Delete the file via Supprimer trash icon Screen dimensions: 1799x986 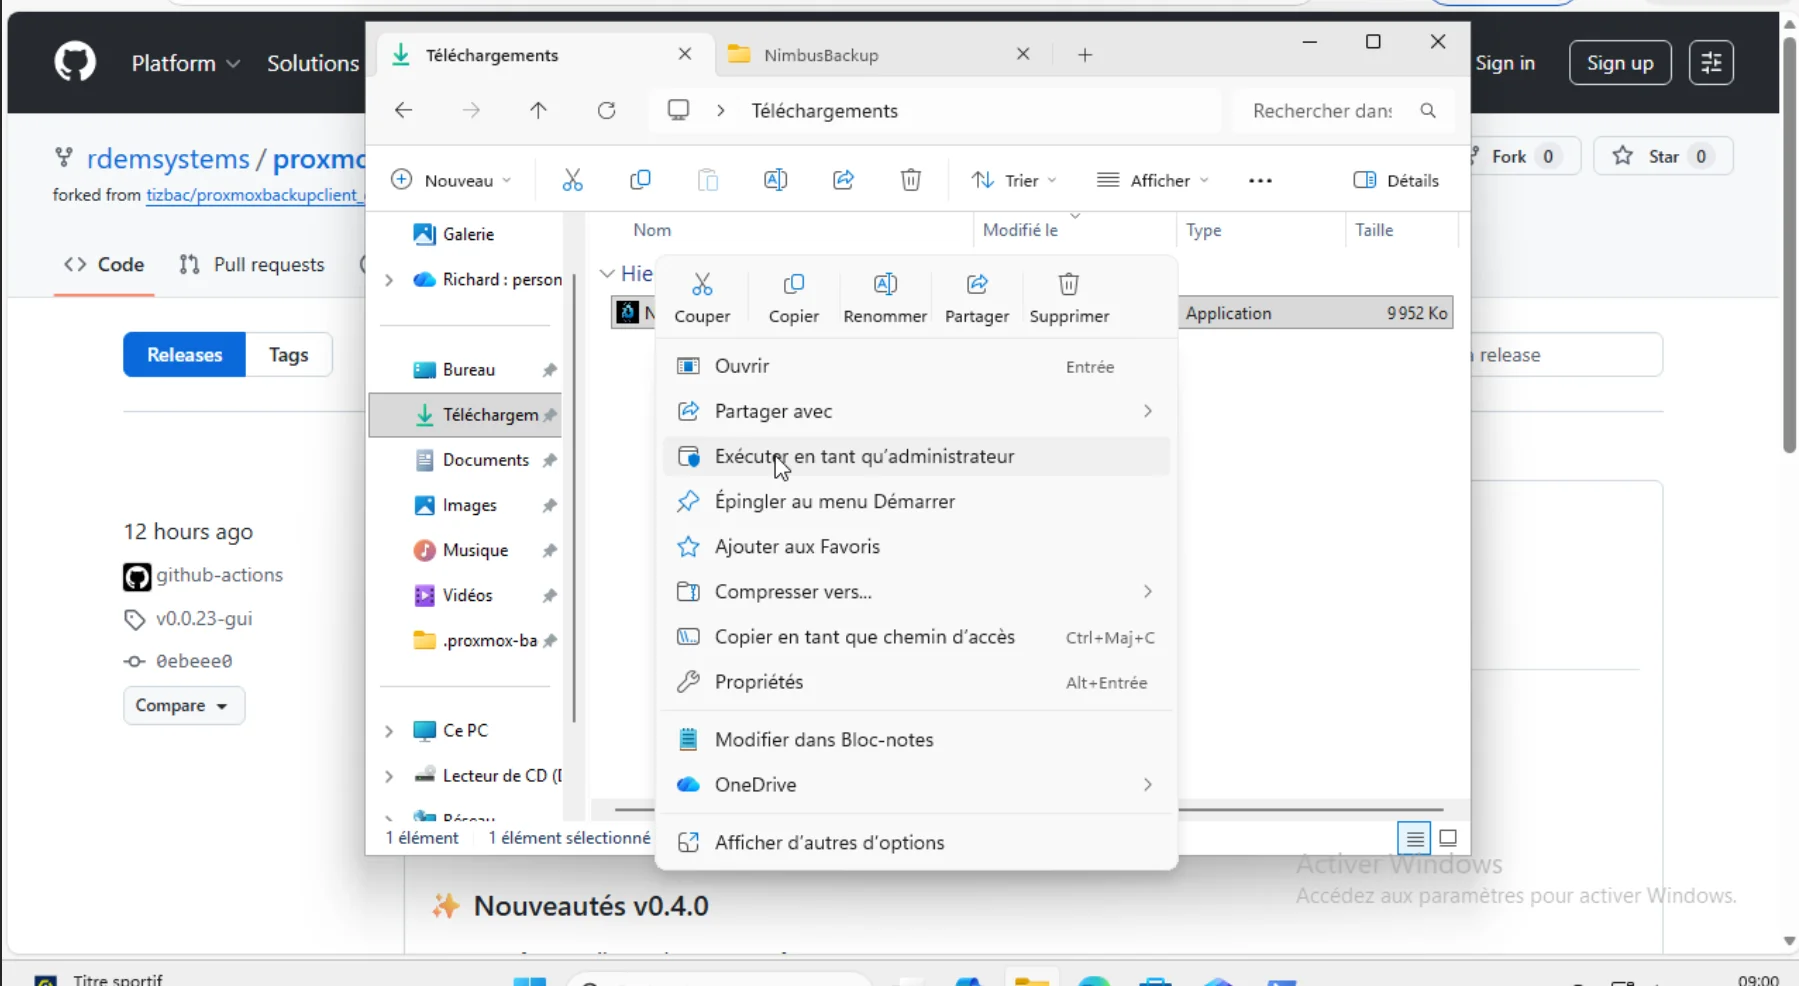click(1069, 295)
